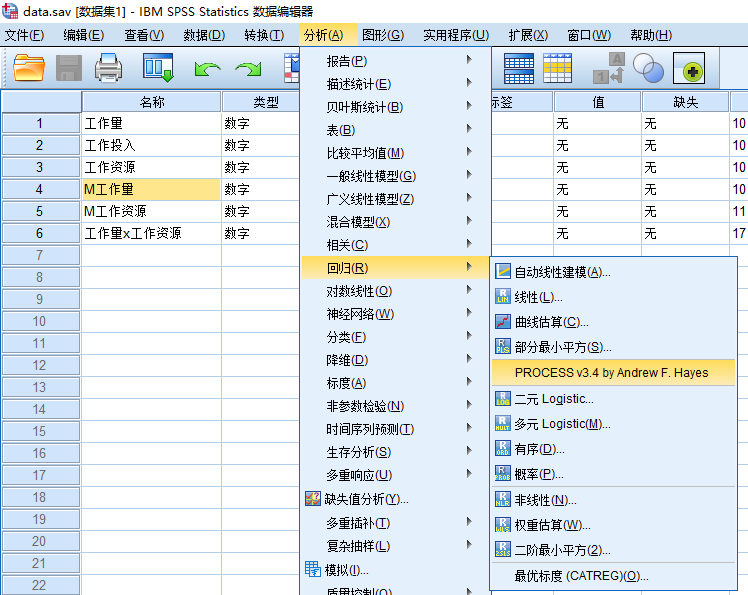Open the 实用程序(U) menu
This screenshot has height=595, width=748.
pos(456,35)
